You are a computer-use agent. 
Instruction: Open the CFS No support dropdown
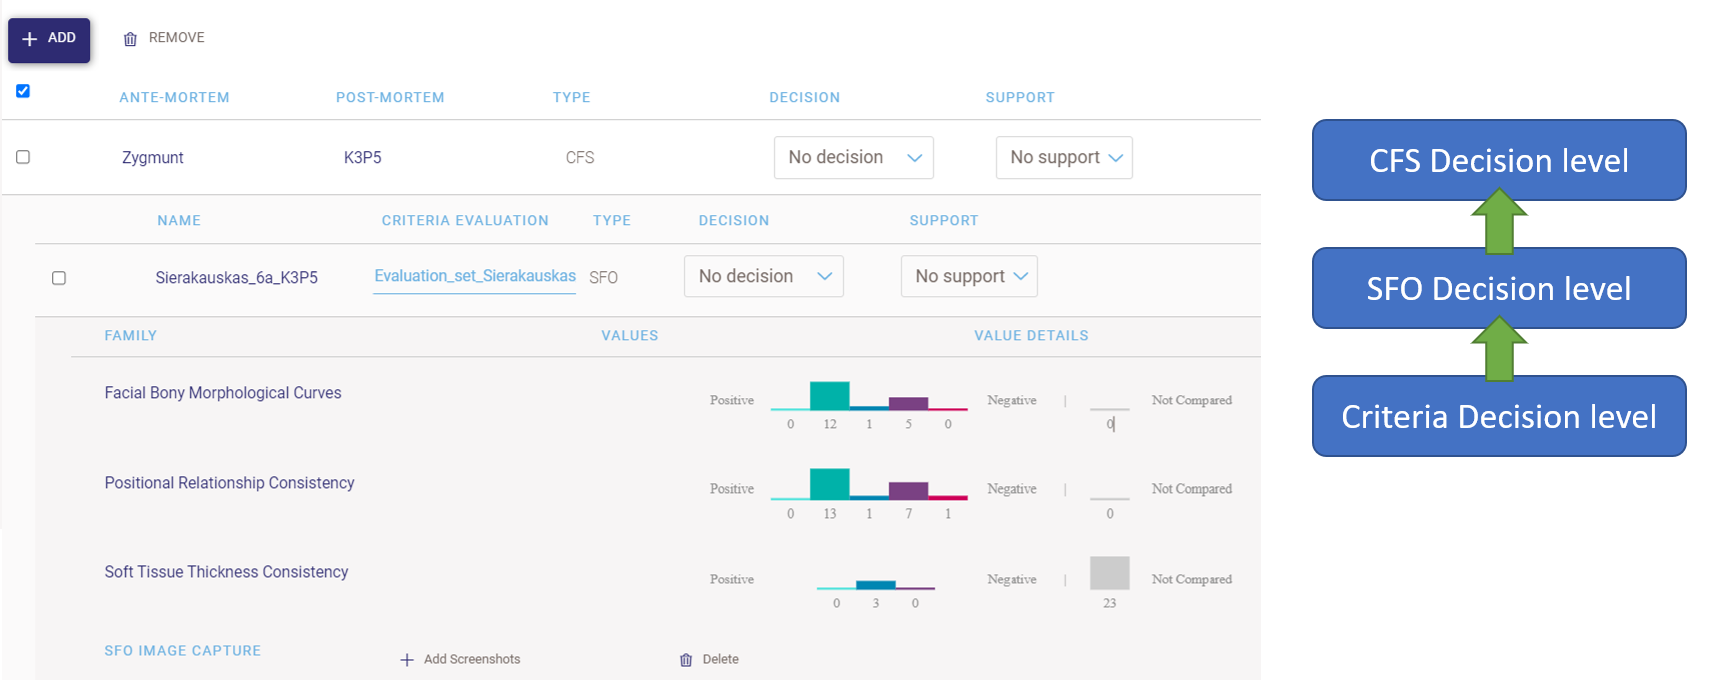1064,158
